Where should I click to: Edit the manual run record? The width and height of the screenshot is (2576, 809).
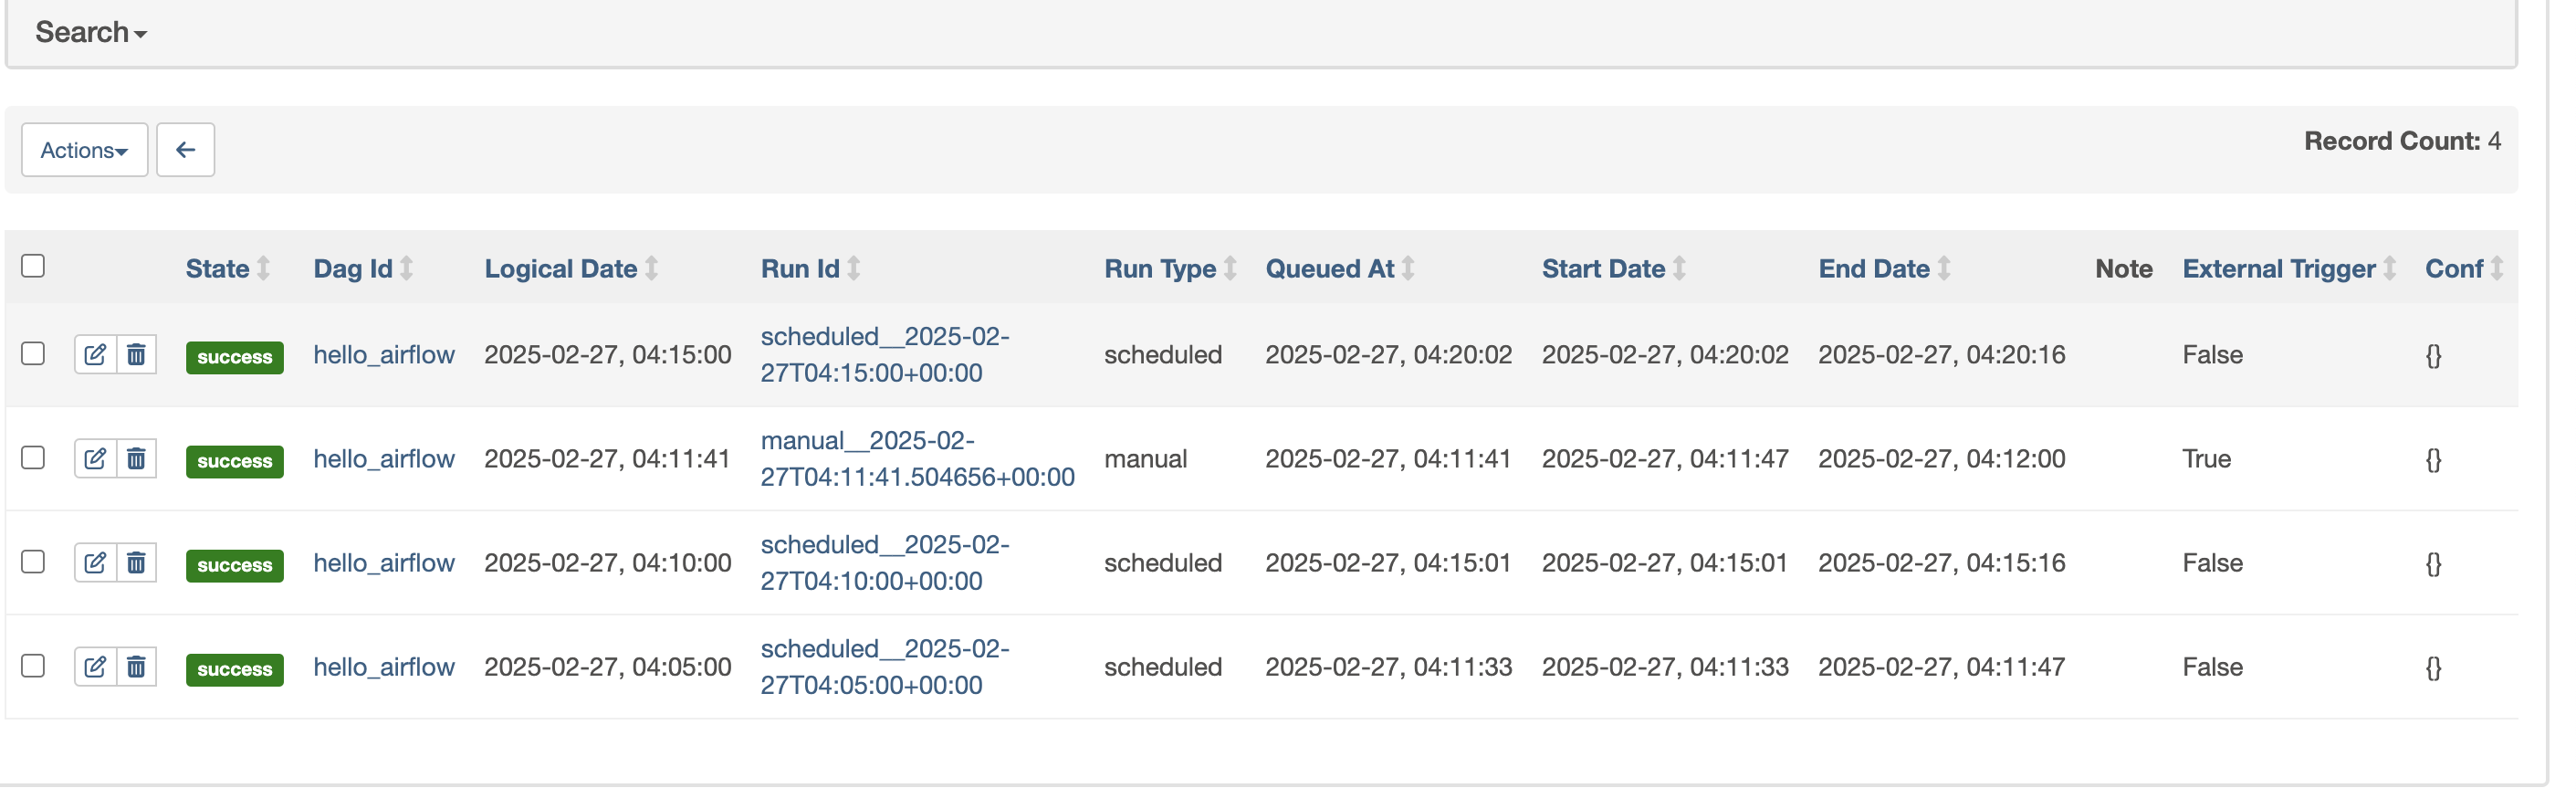tap(95, 460)
